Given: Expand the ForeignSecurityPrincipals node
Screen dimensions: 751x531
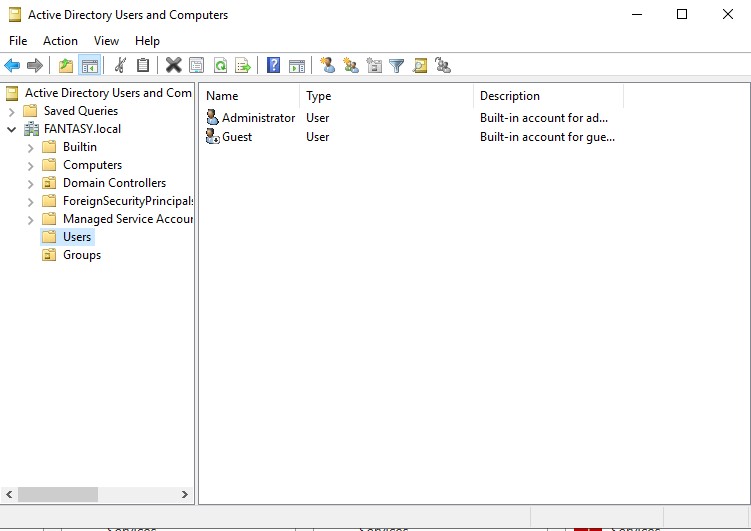Looking at the screenshot, I should (31, 202).
